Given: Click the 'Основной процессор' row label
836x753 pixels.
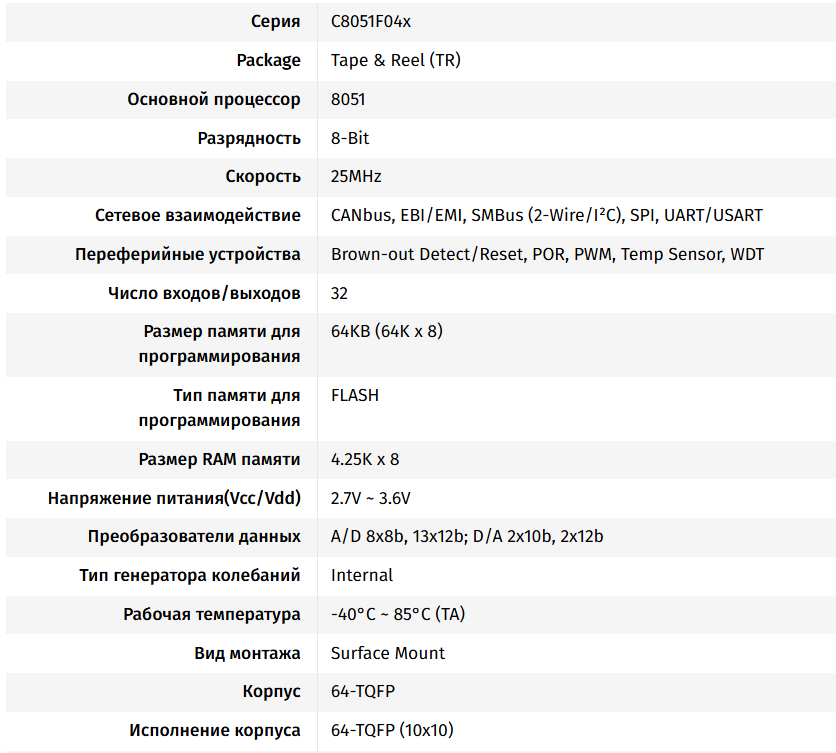Looking at the screenshot, I should click(214, 99).
